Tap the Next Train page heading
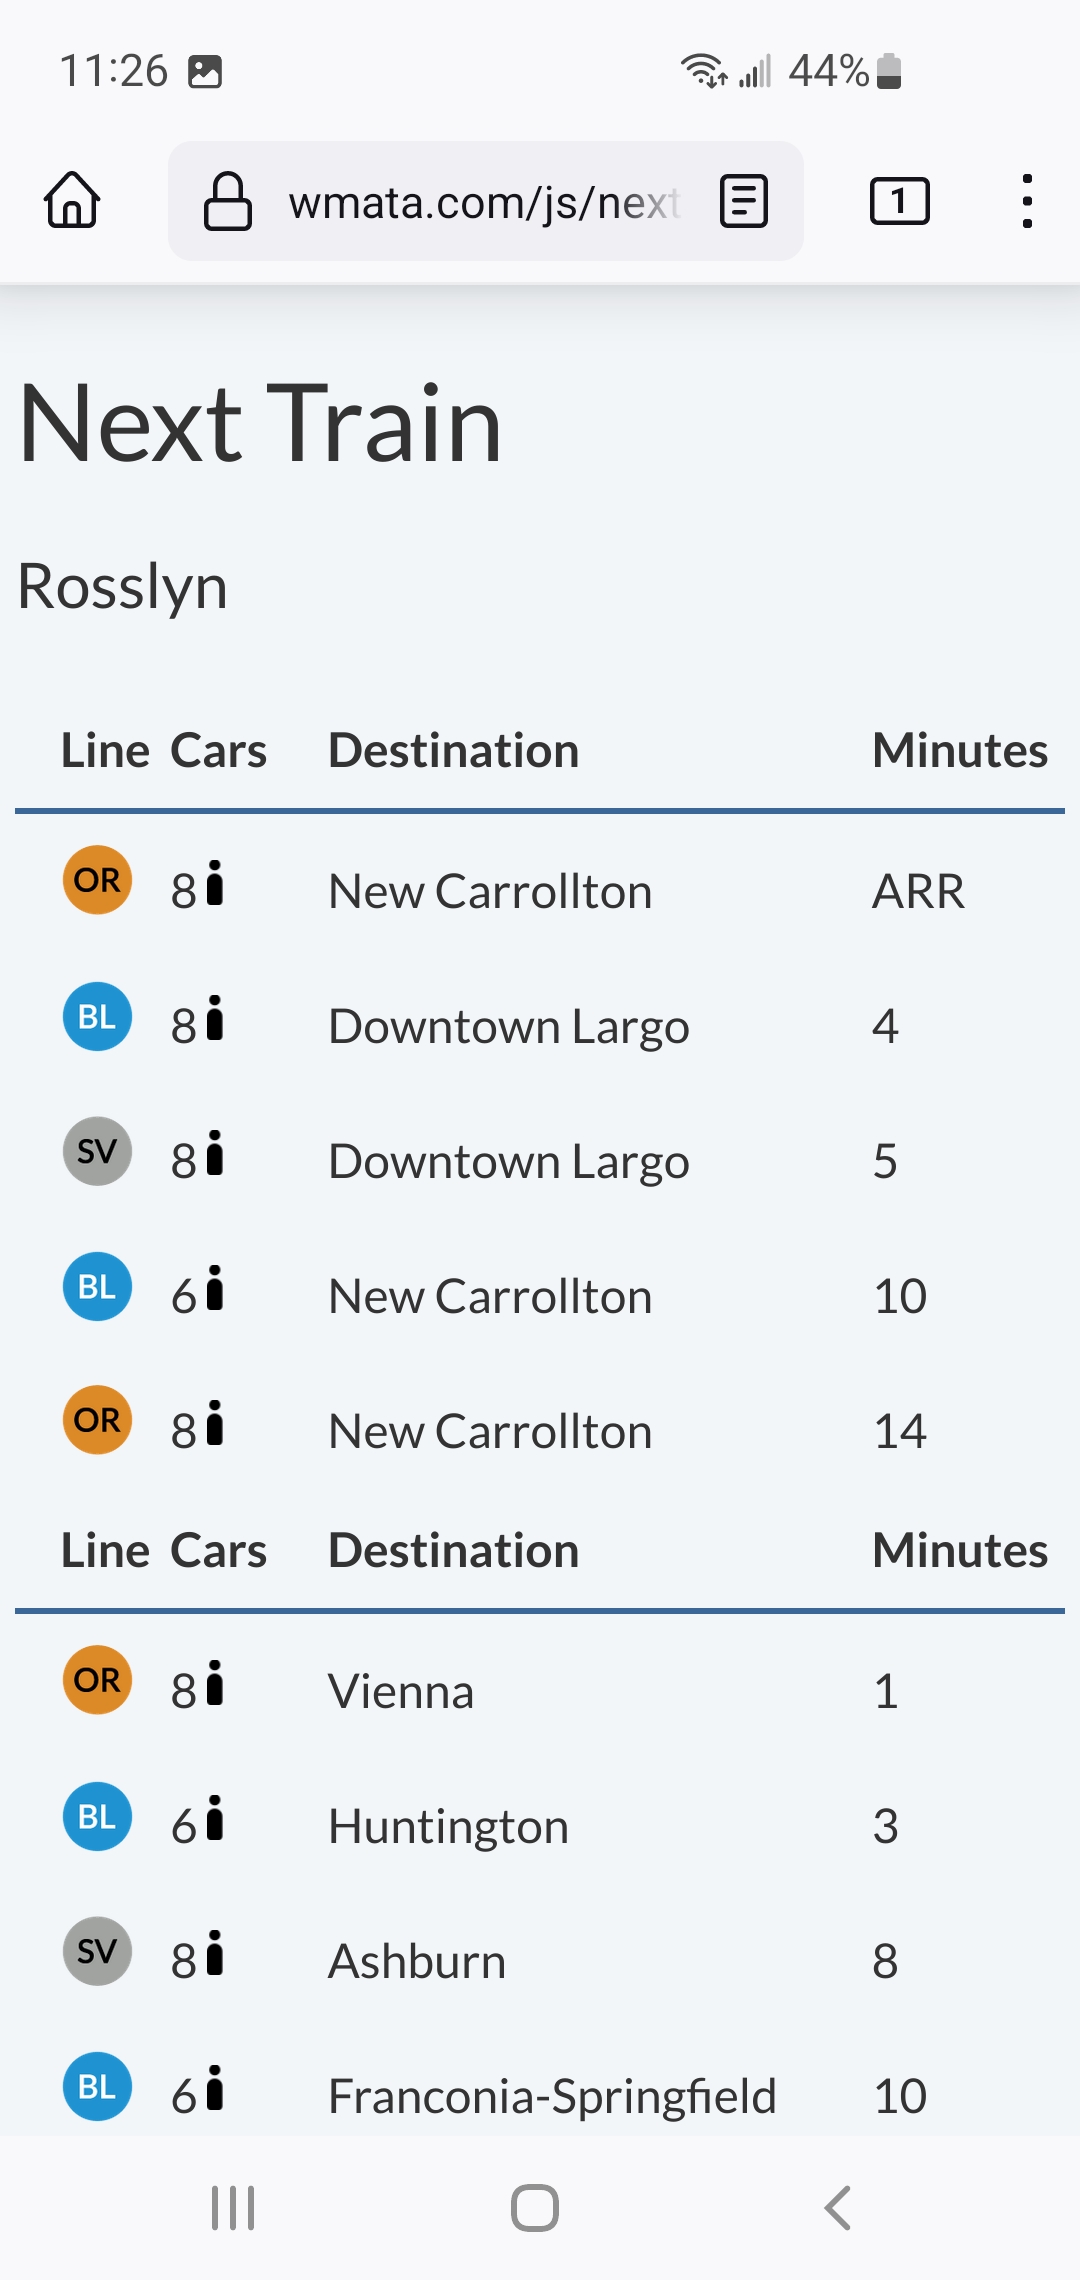The height and width of the screenshot is (2280, 1080). [x=260, y=424]
